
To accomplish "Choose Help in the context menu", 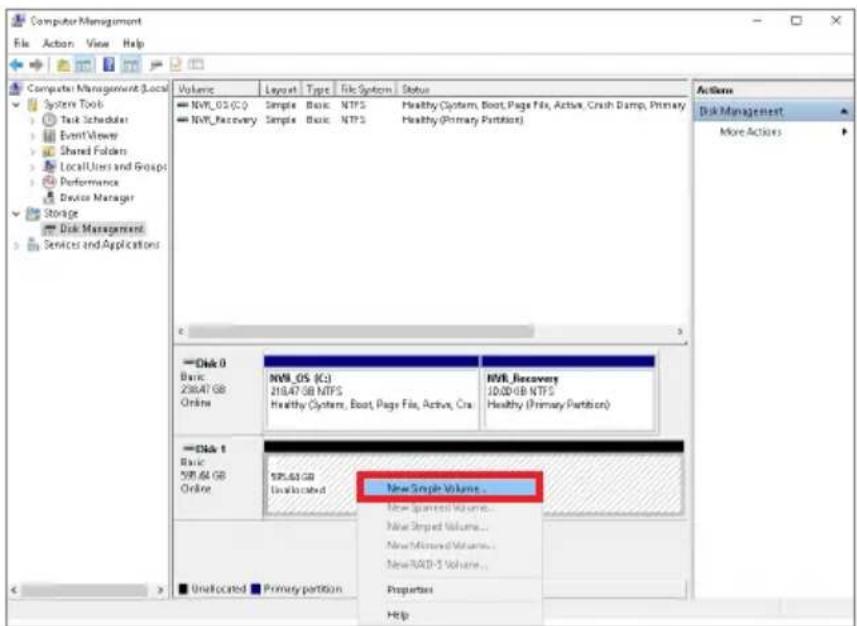I will 450,615.
